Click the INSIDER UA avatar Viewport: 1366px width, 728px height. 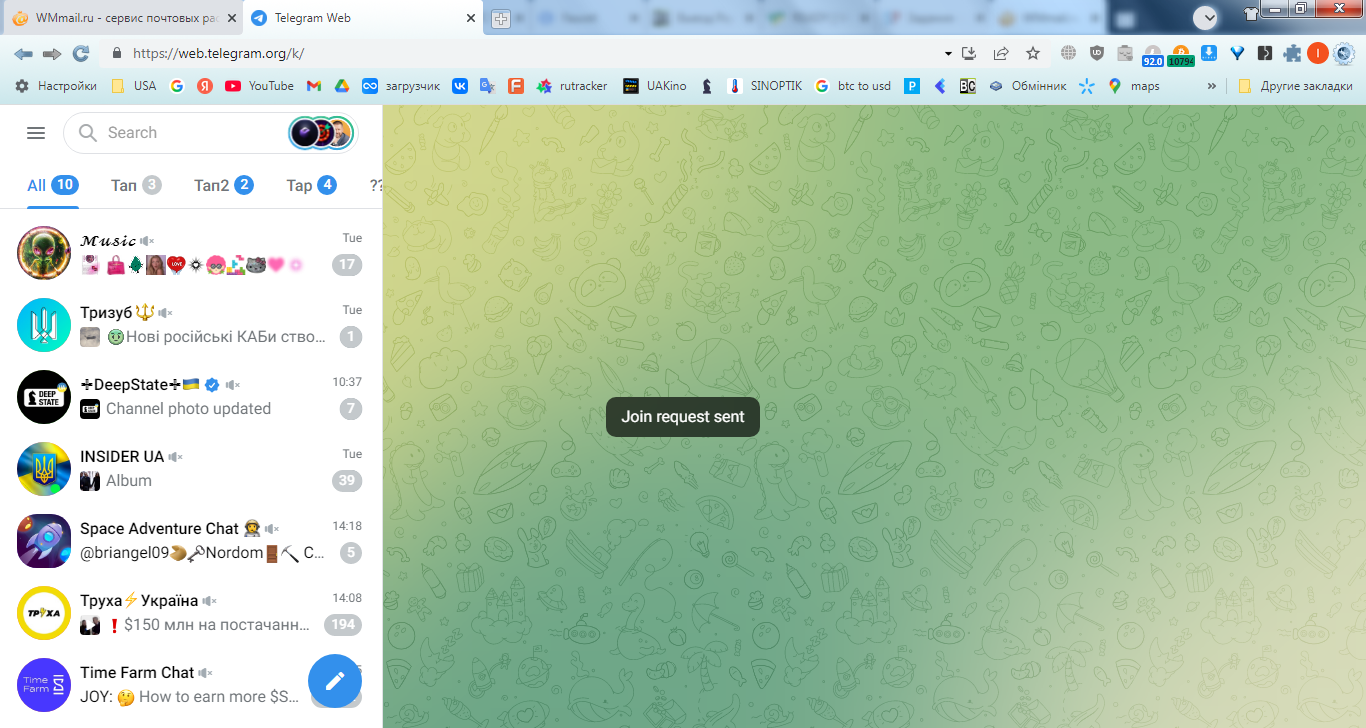[44, 469]
